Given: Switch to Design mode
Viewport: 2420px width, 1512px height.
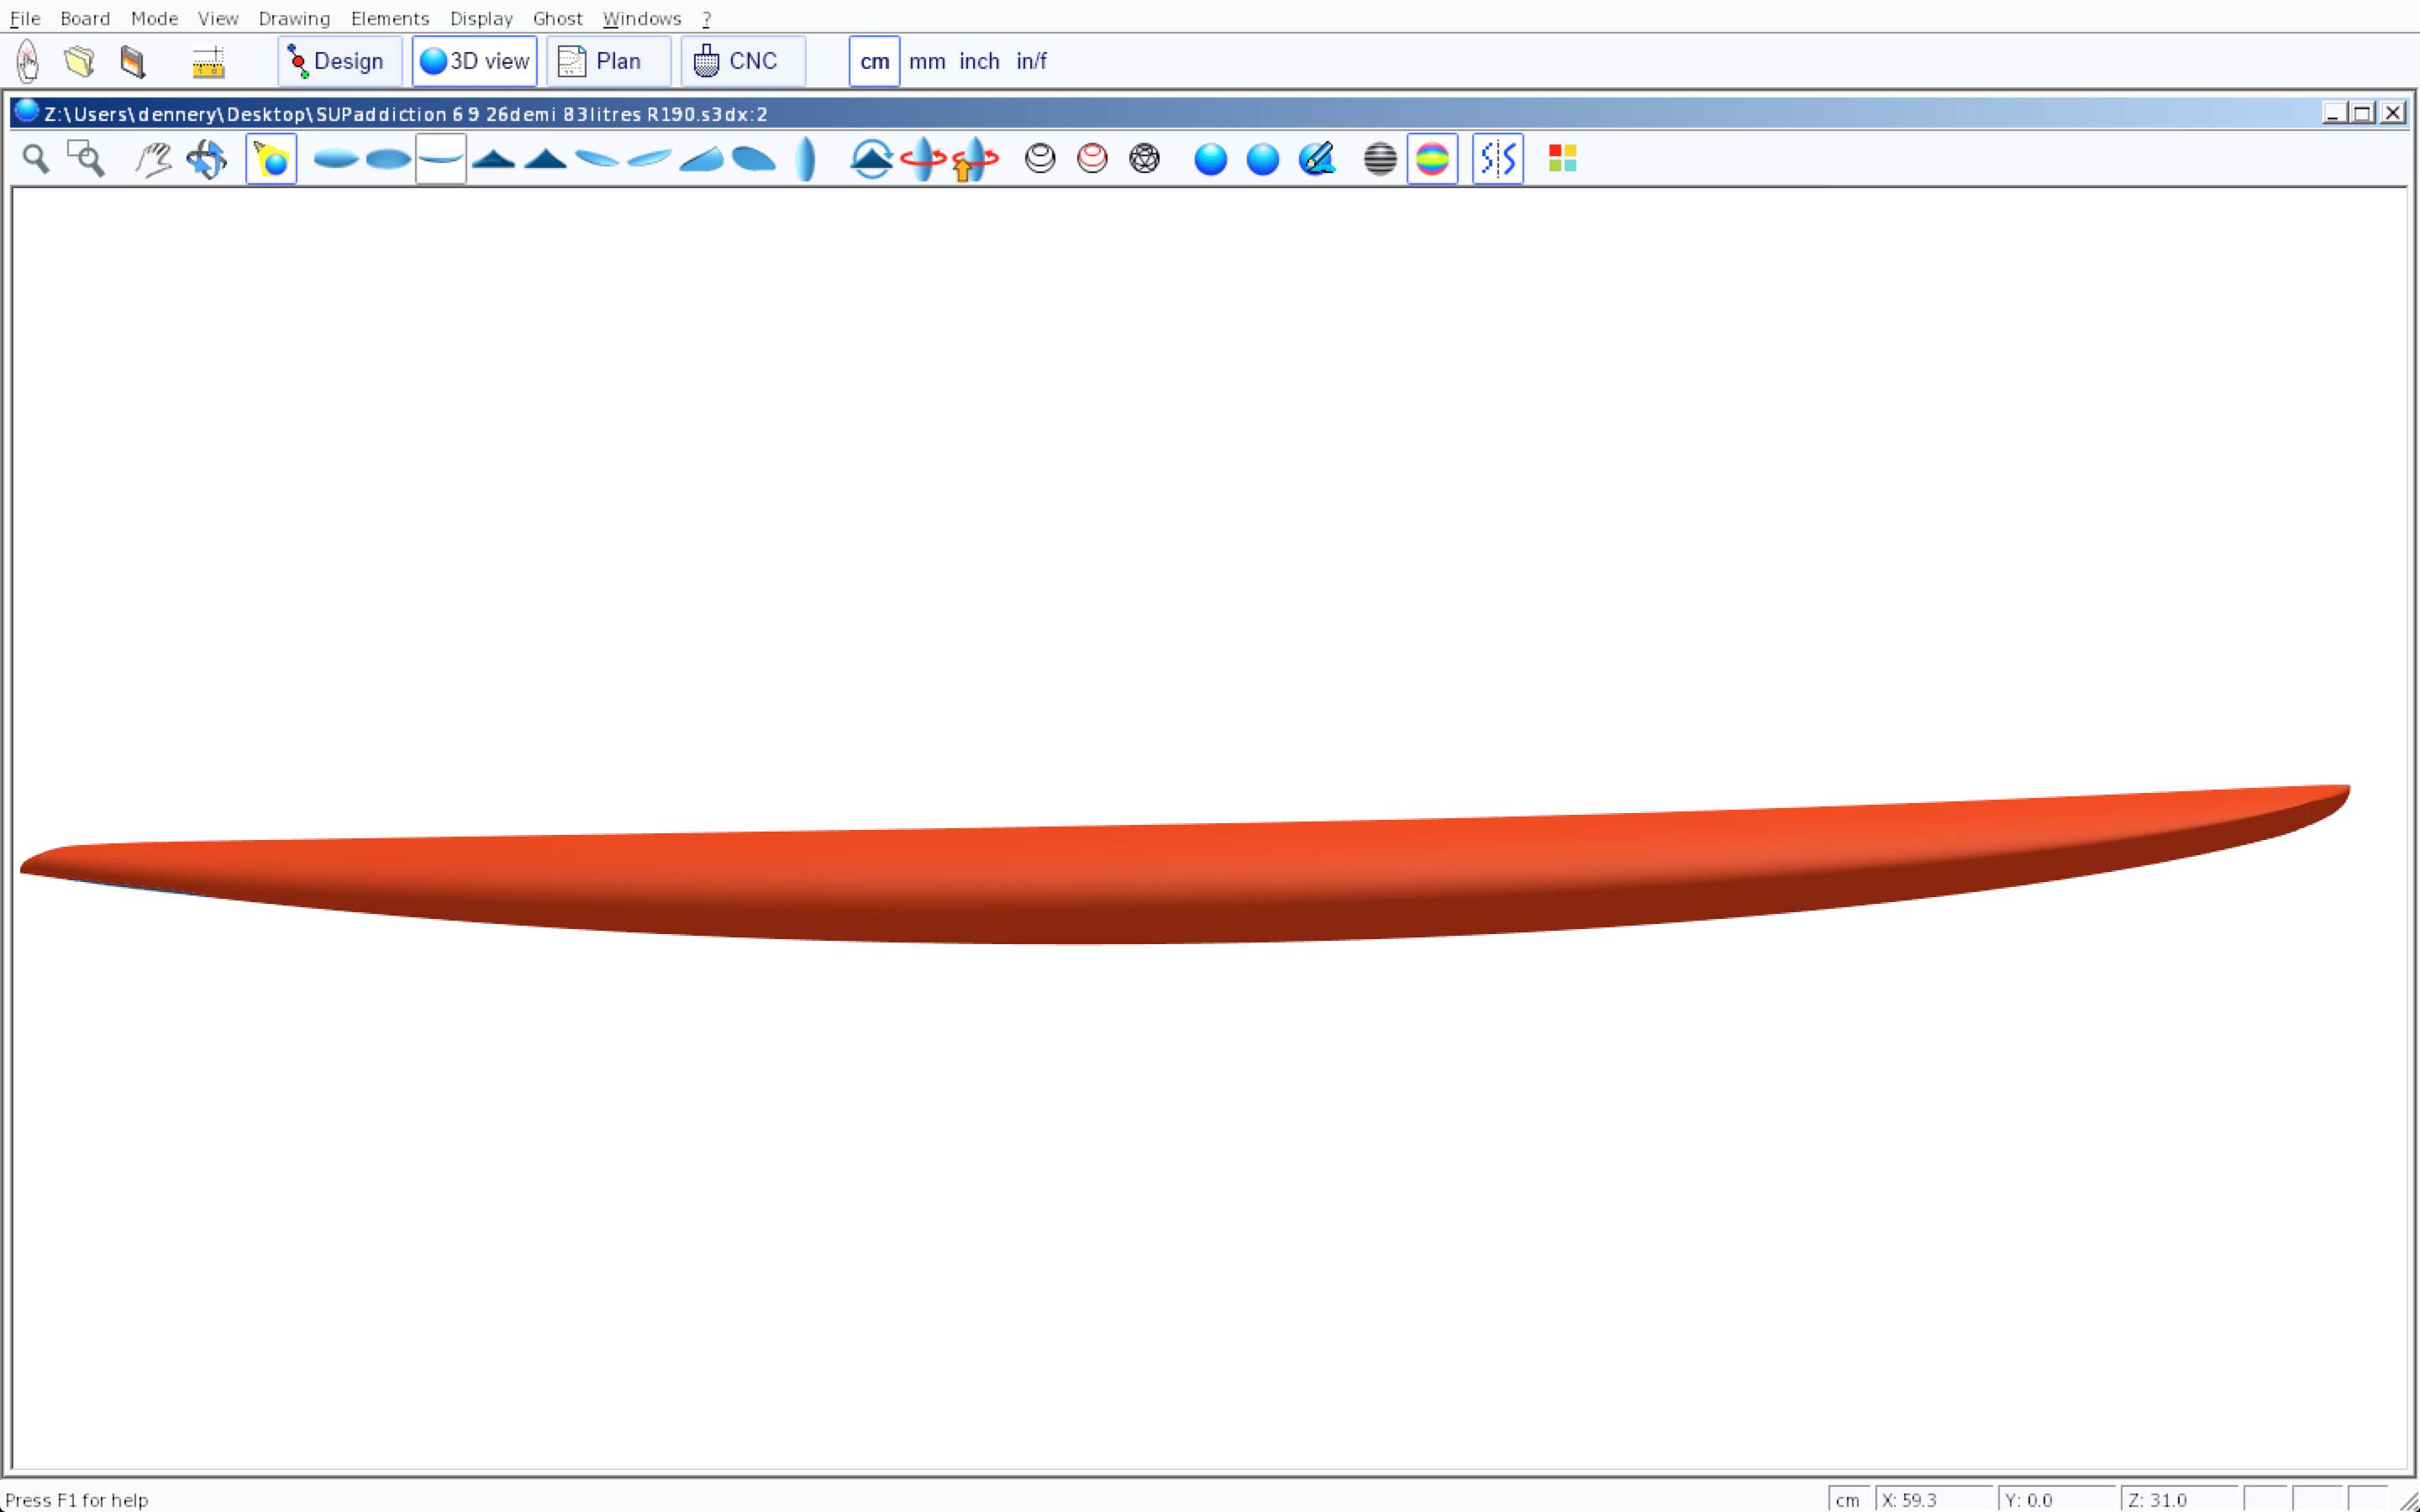Looking at the screenshot, I should click(x=339, y=61).
